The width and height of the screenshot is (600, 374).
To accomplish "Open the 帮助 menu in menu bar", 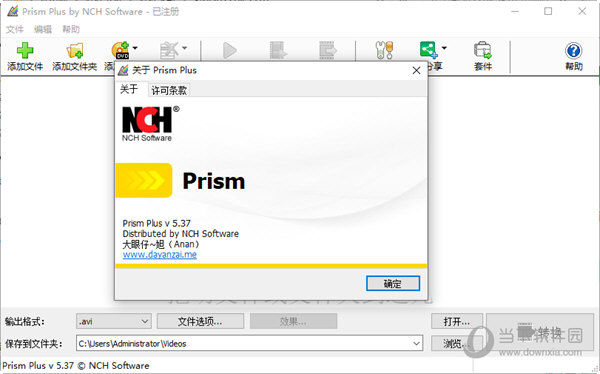I will [71, 29].
